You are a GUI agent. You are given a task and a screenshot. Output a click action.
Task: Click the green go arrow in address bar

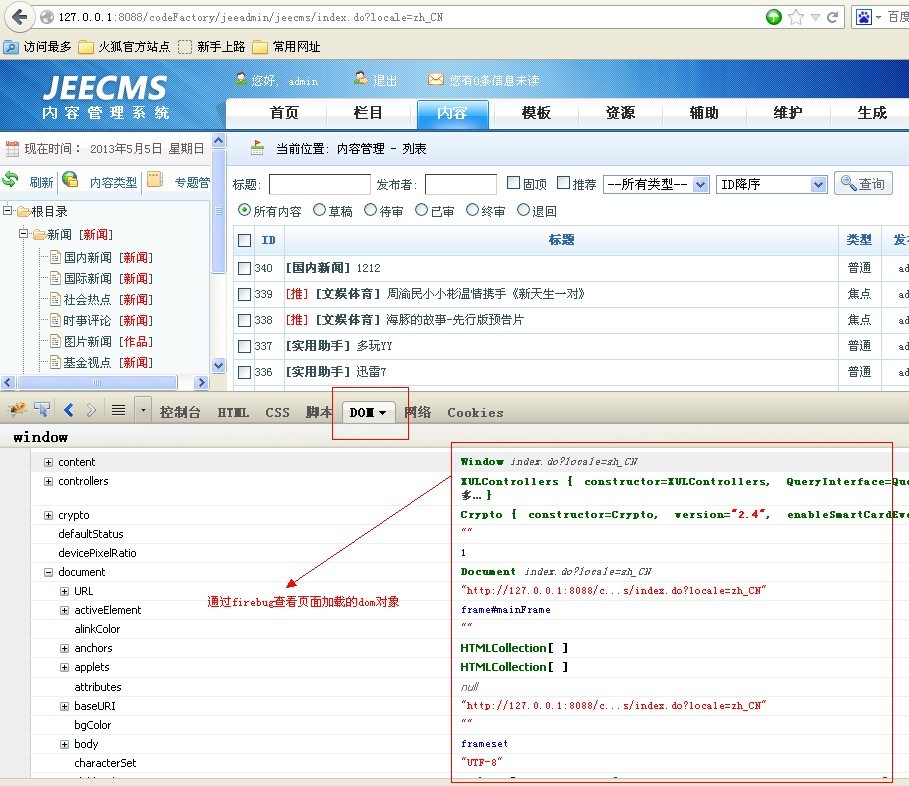tap(773, 17)
